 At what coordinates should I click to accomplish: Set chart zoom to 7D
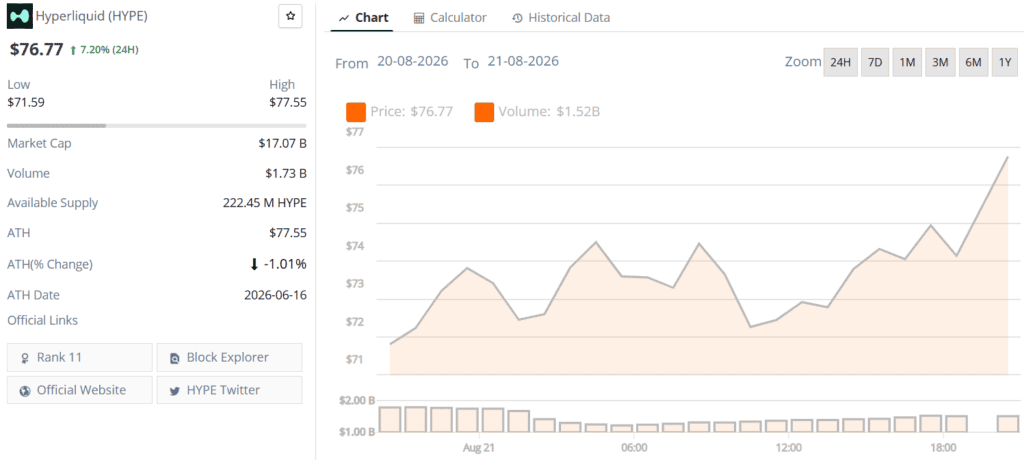[875, 63]
